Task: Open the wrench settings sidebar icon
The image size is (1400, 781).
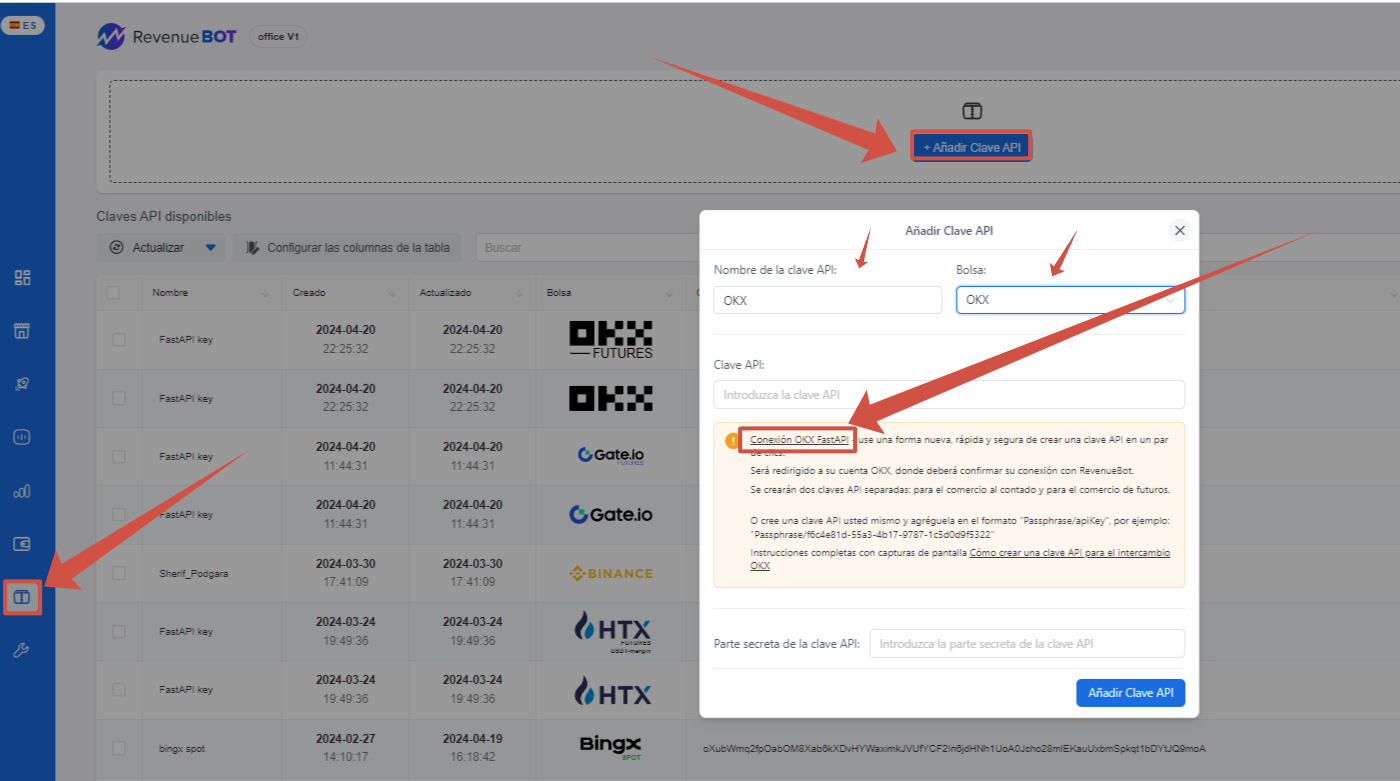Action: (22, 651)
